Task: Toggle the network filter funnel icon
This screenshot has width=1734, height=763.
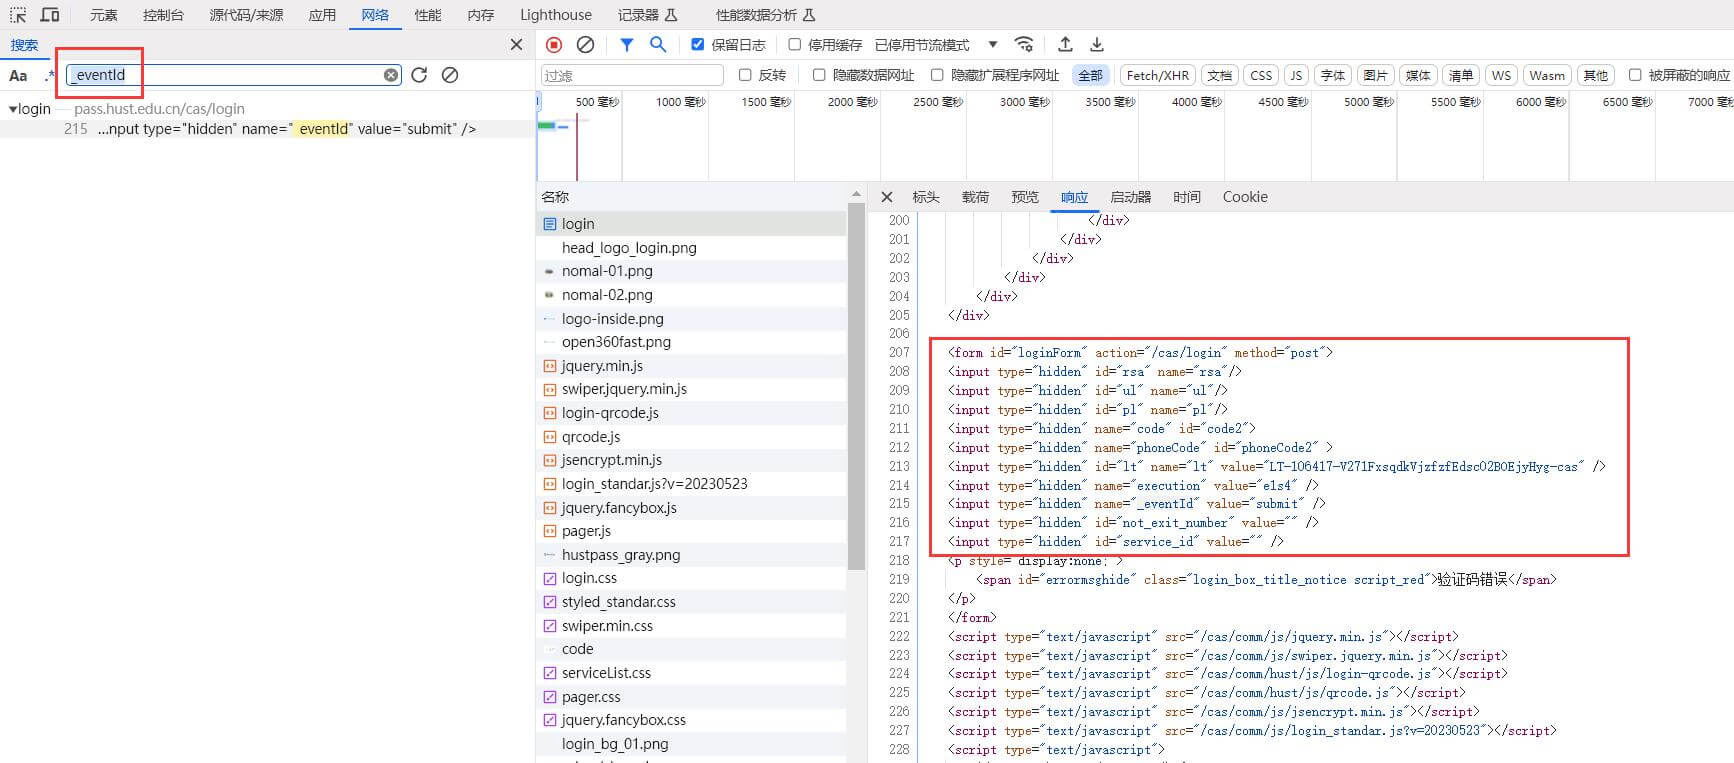Action: tap(626, 44)
